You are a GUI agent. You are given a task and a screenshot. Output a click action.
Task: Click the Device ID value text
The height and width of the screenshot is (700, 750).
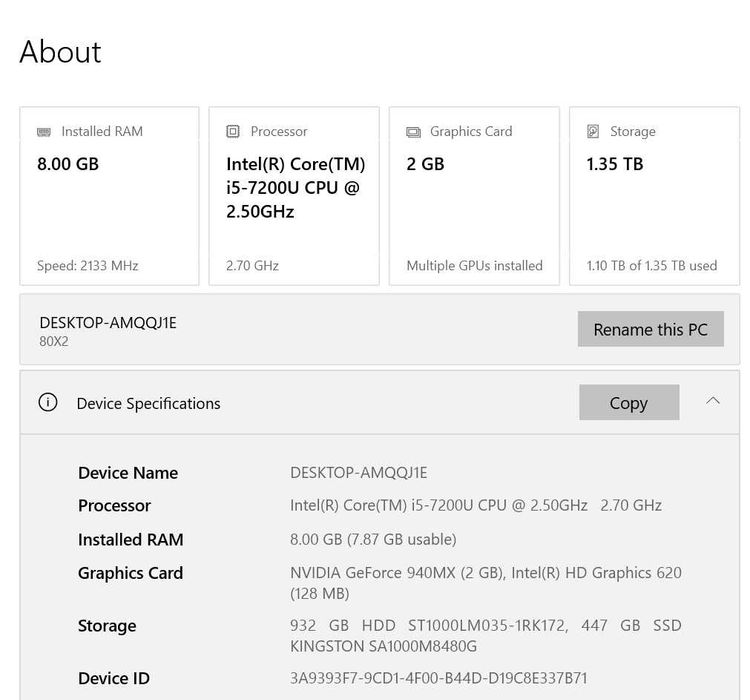439,678
